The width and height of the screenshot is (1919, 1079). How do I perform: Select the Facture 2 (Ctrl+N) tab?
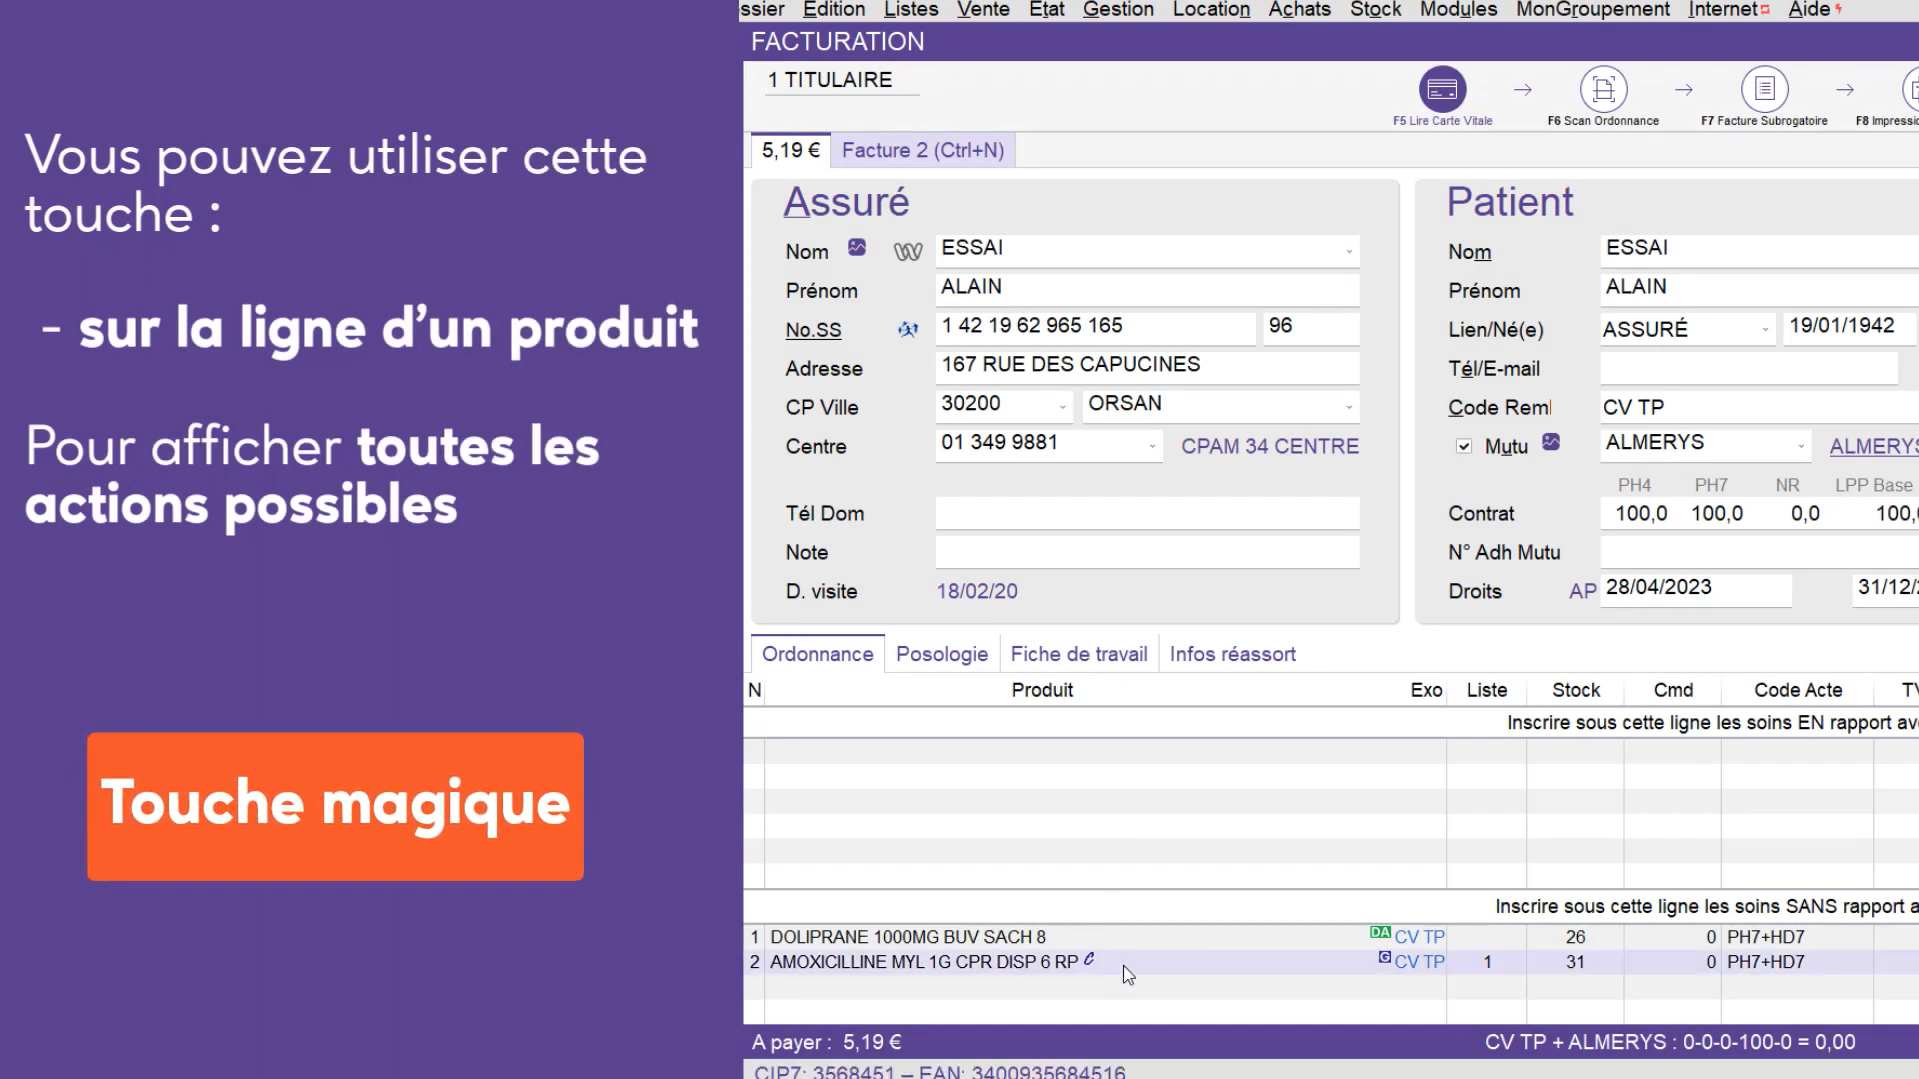(x=922, y=150)
